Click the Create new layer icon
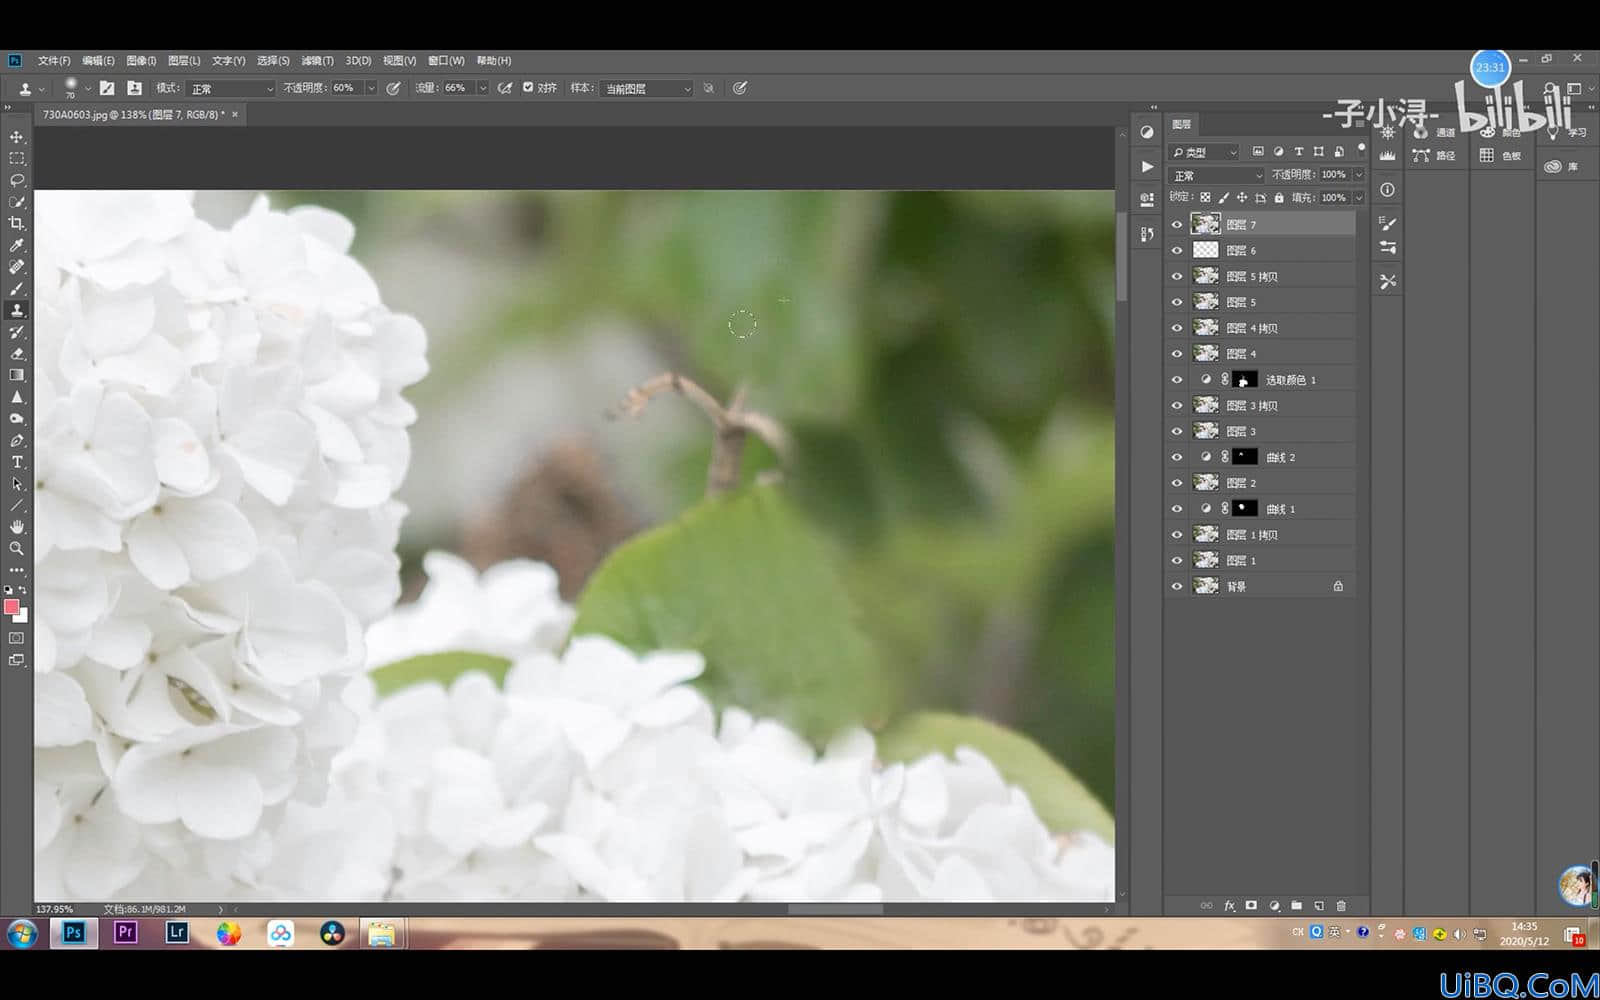This screenshot has height=1000, width=1600. click(1319, 906)
